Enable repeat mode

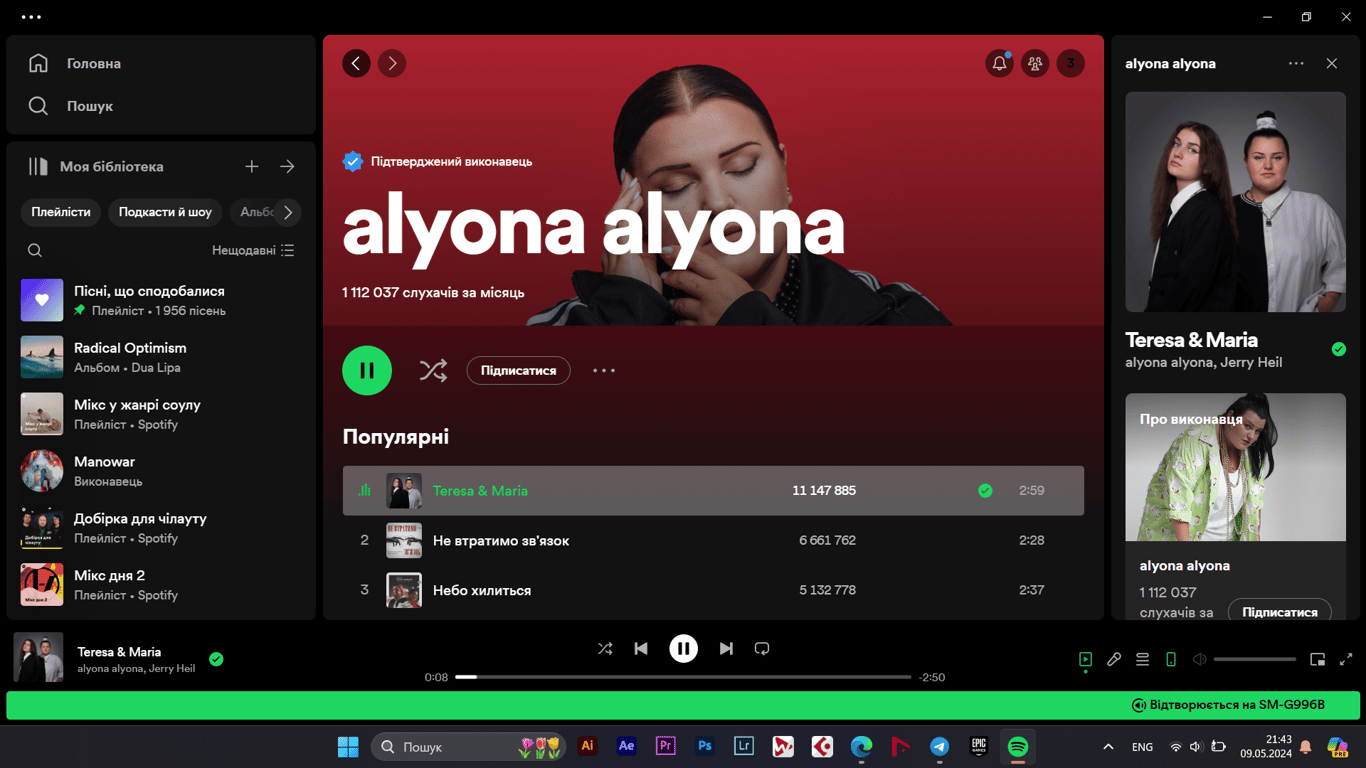tap(762, 648)
